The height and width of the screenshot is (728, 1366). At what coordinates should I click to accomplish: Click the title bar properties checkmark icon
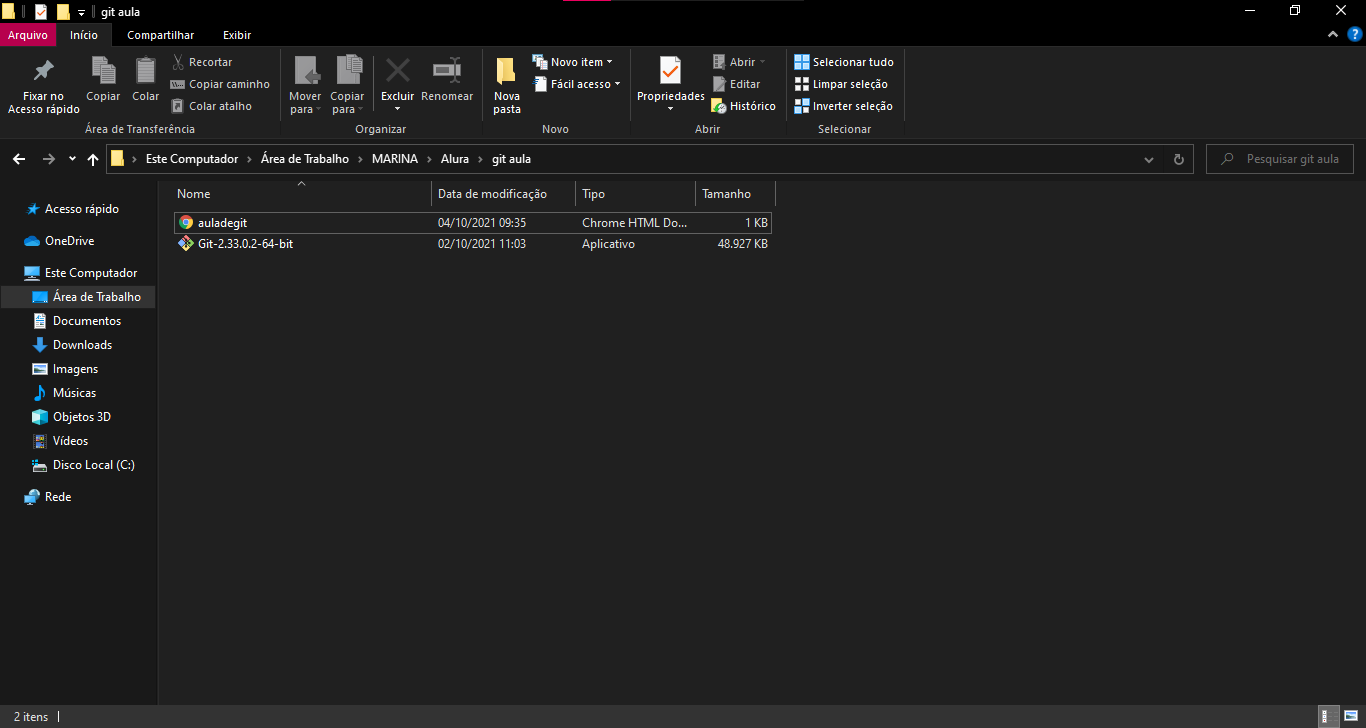point(40,12)
